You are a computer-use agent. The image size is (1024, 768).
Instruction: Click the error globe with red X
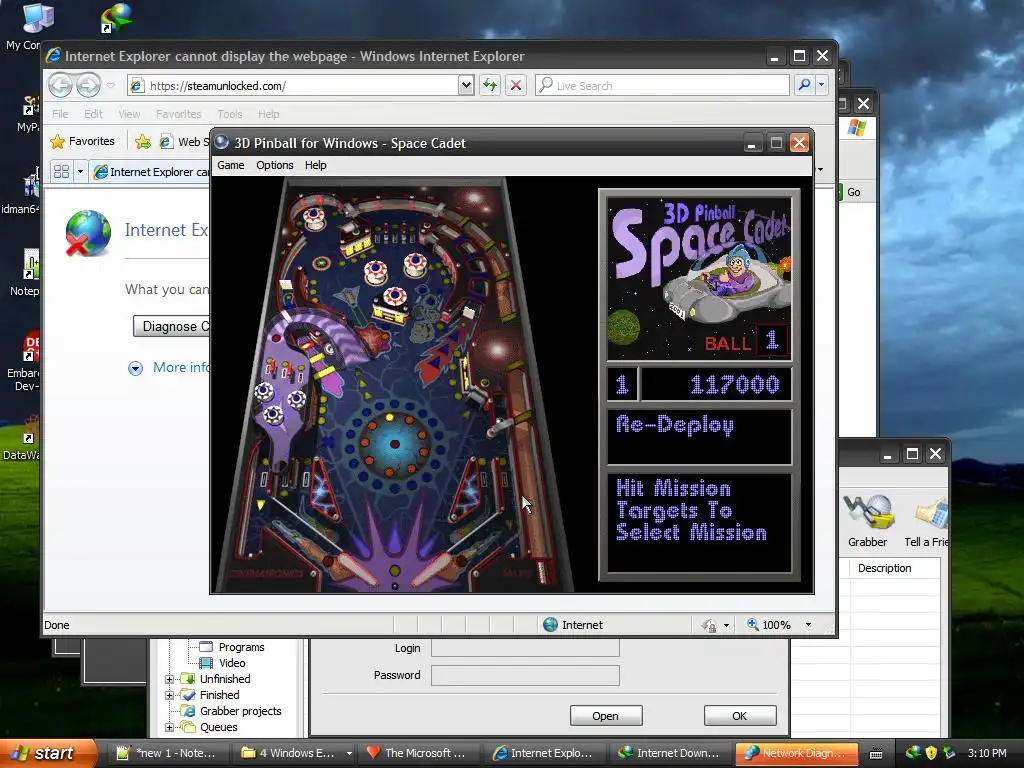(88, 232)
